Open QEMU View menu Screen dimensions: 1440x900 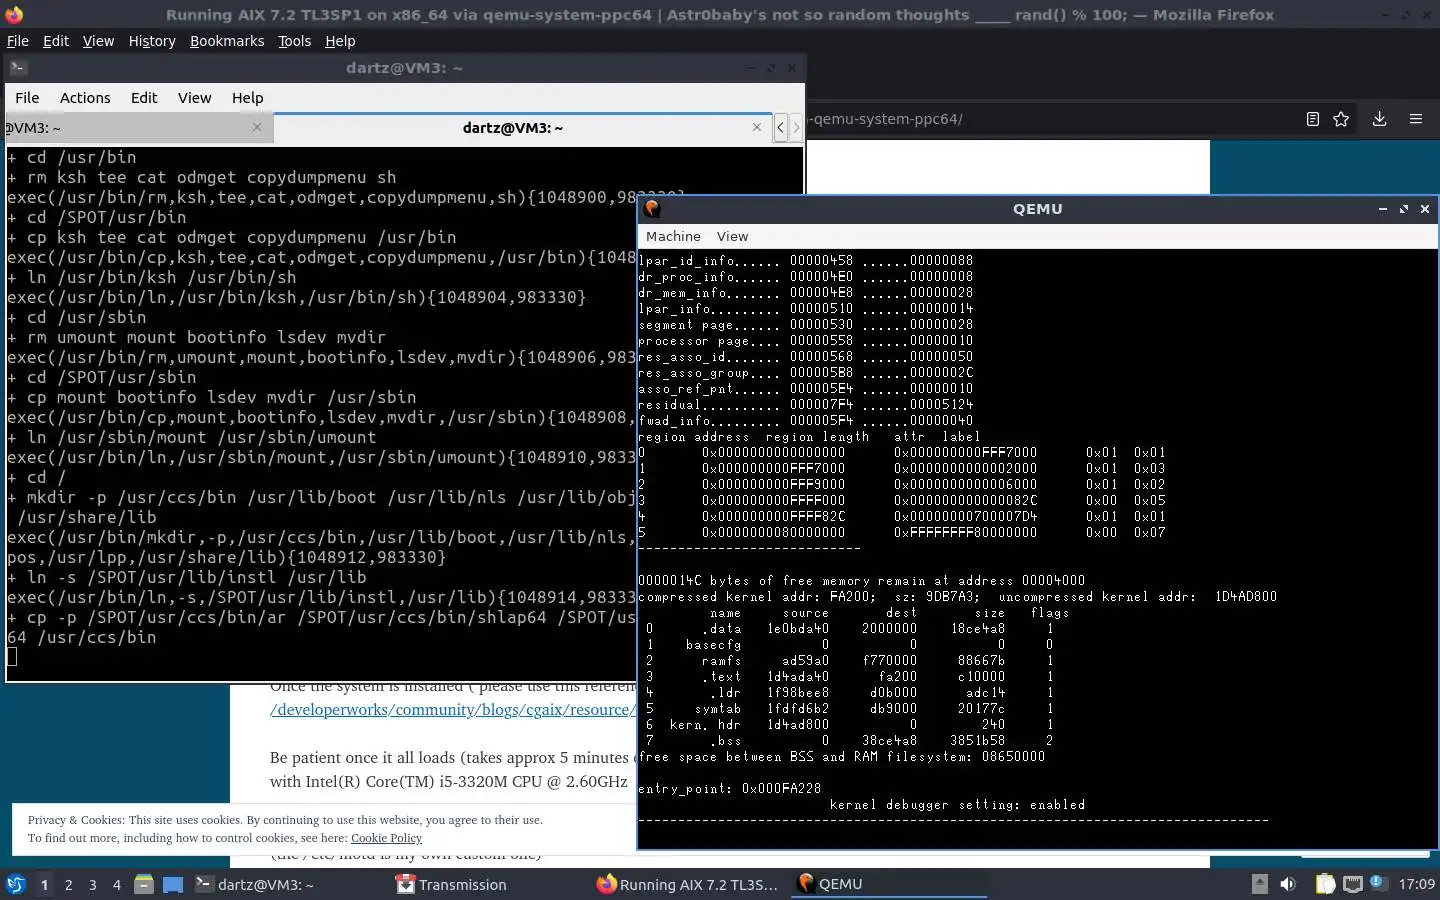click(732, 237)
